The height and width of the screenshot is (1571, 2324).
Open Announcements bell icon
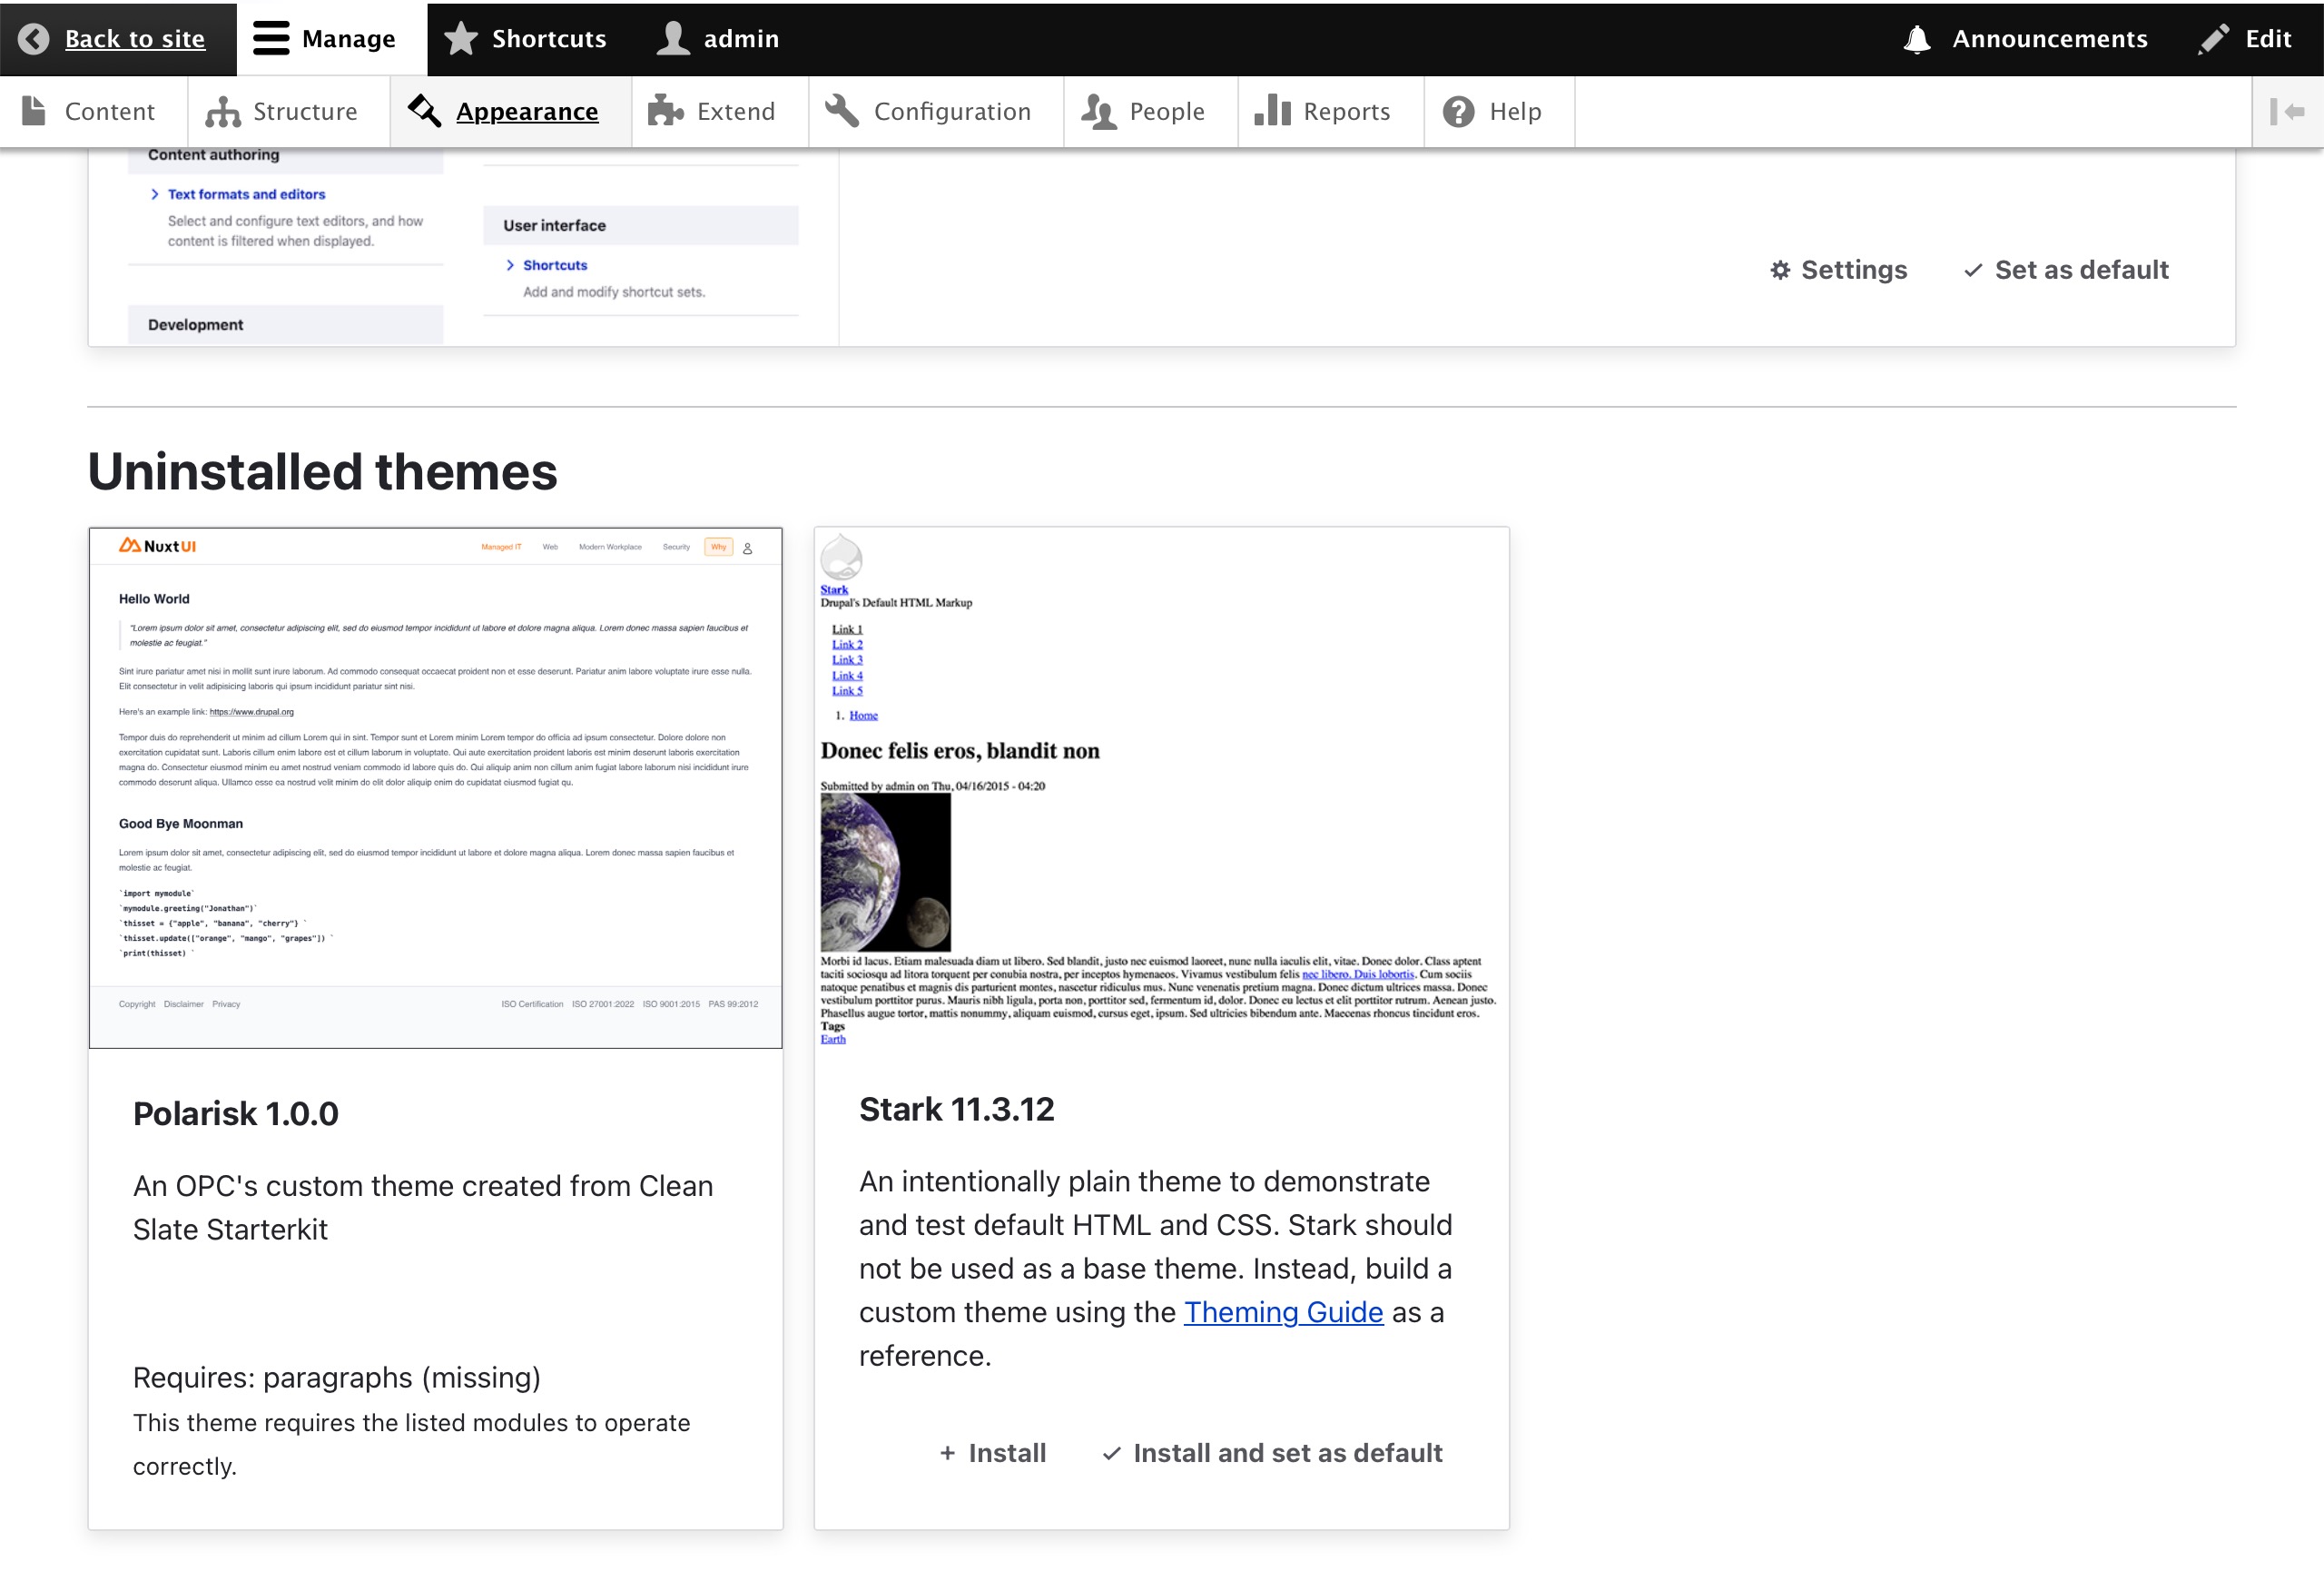pos(1917,39)
